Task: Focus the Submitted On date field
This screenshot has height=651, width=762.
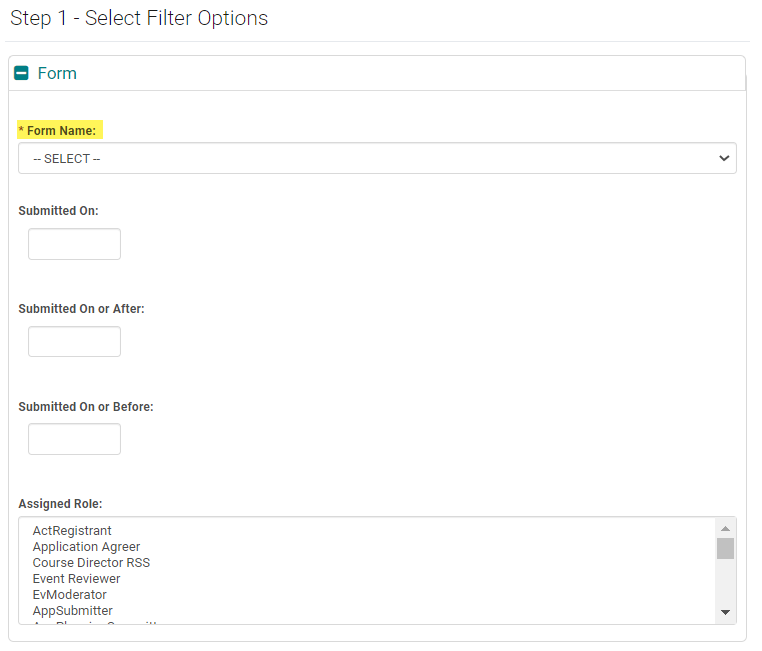Action: 74,244
